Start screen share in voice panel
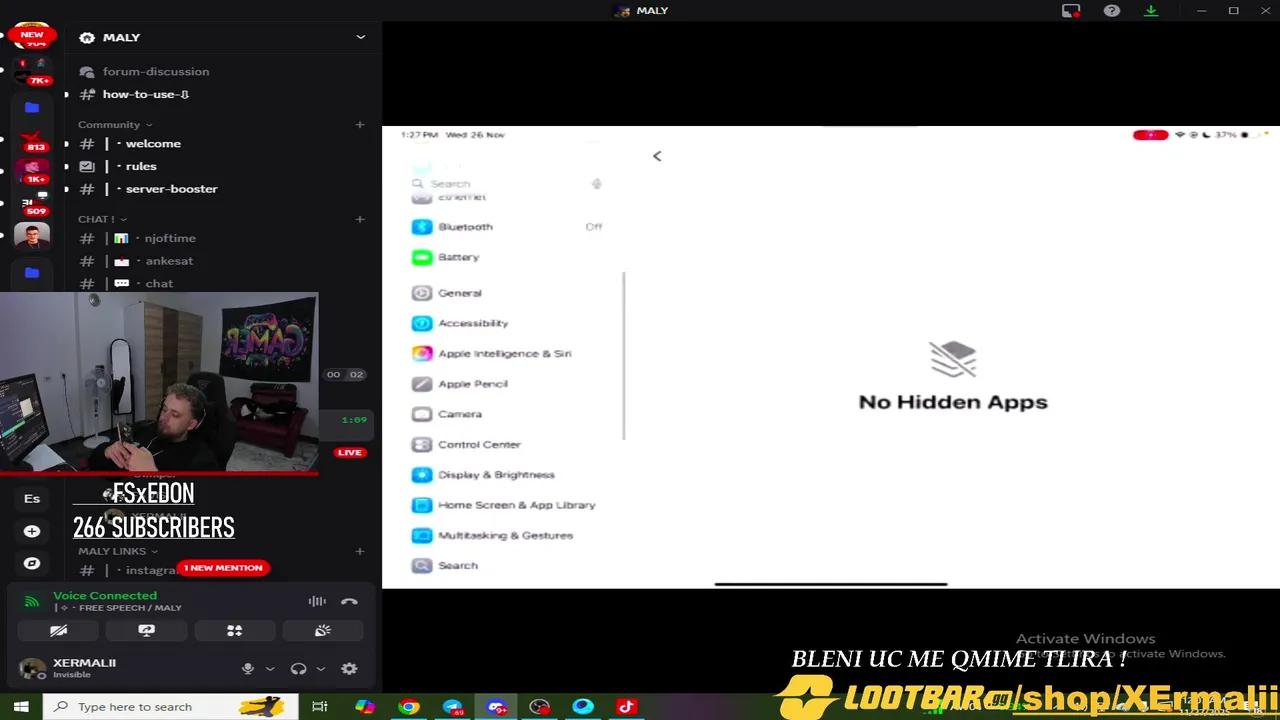Screen dimensions: 1280x720 [146, 631]
